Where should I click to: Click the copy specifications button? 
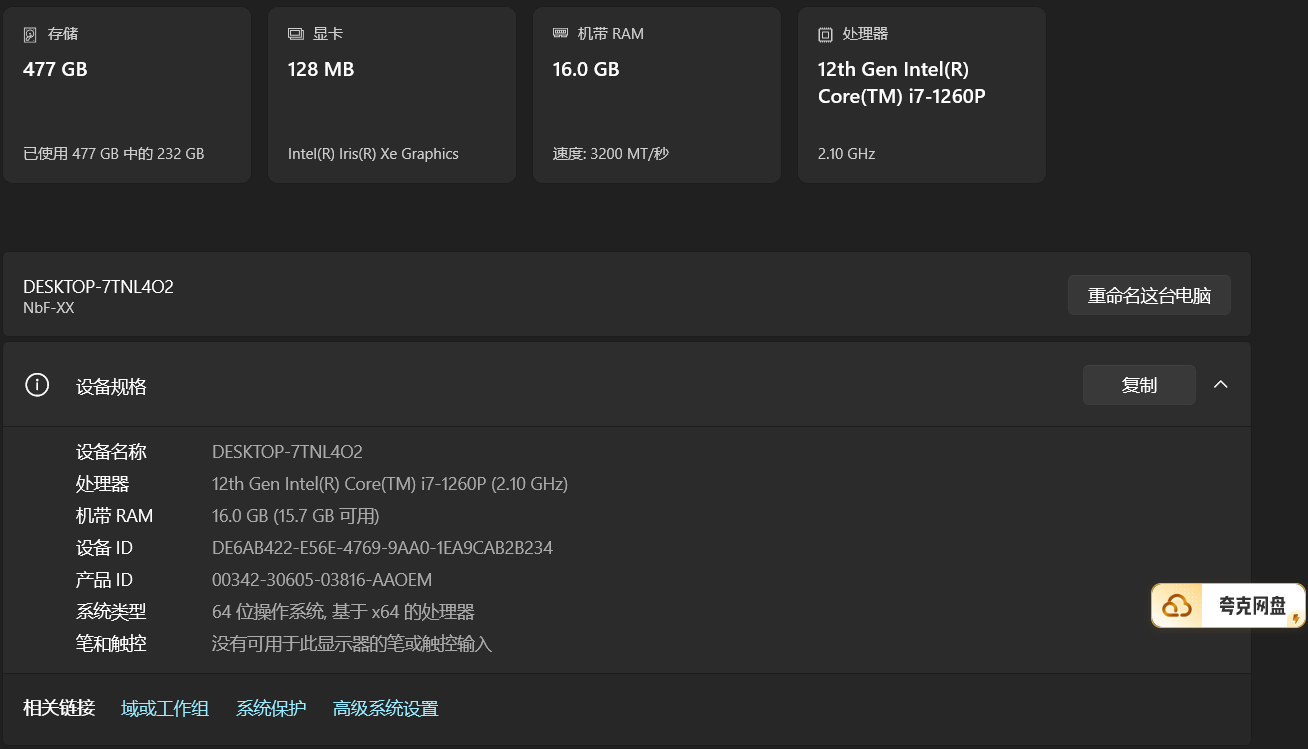pyautogui.click(x=1139, y=385)
